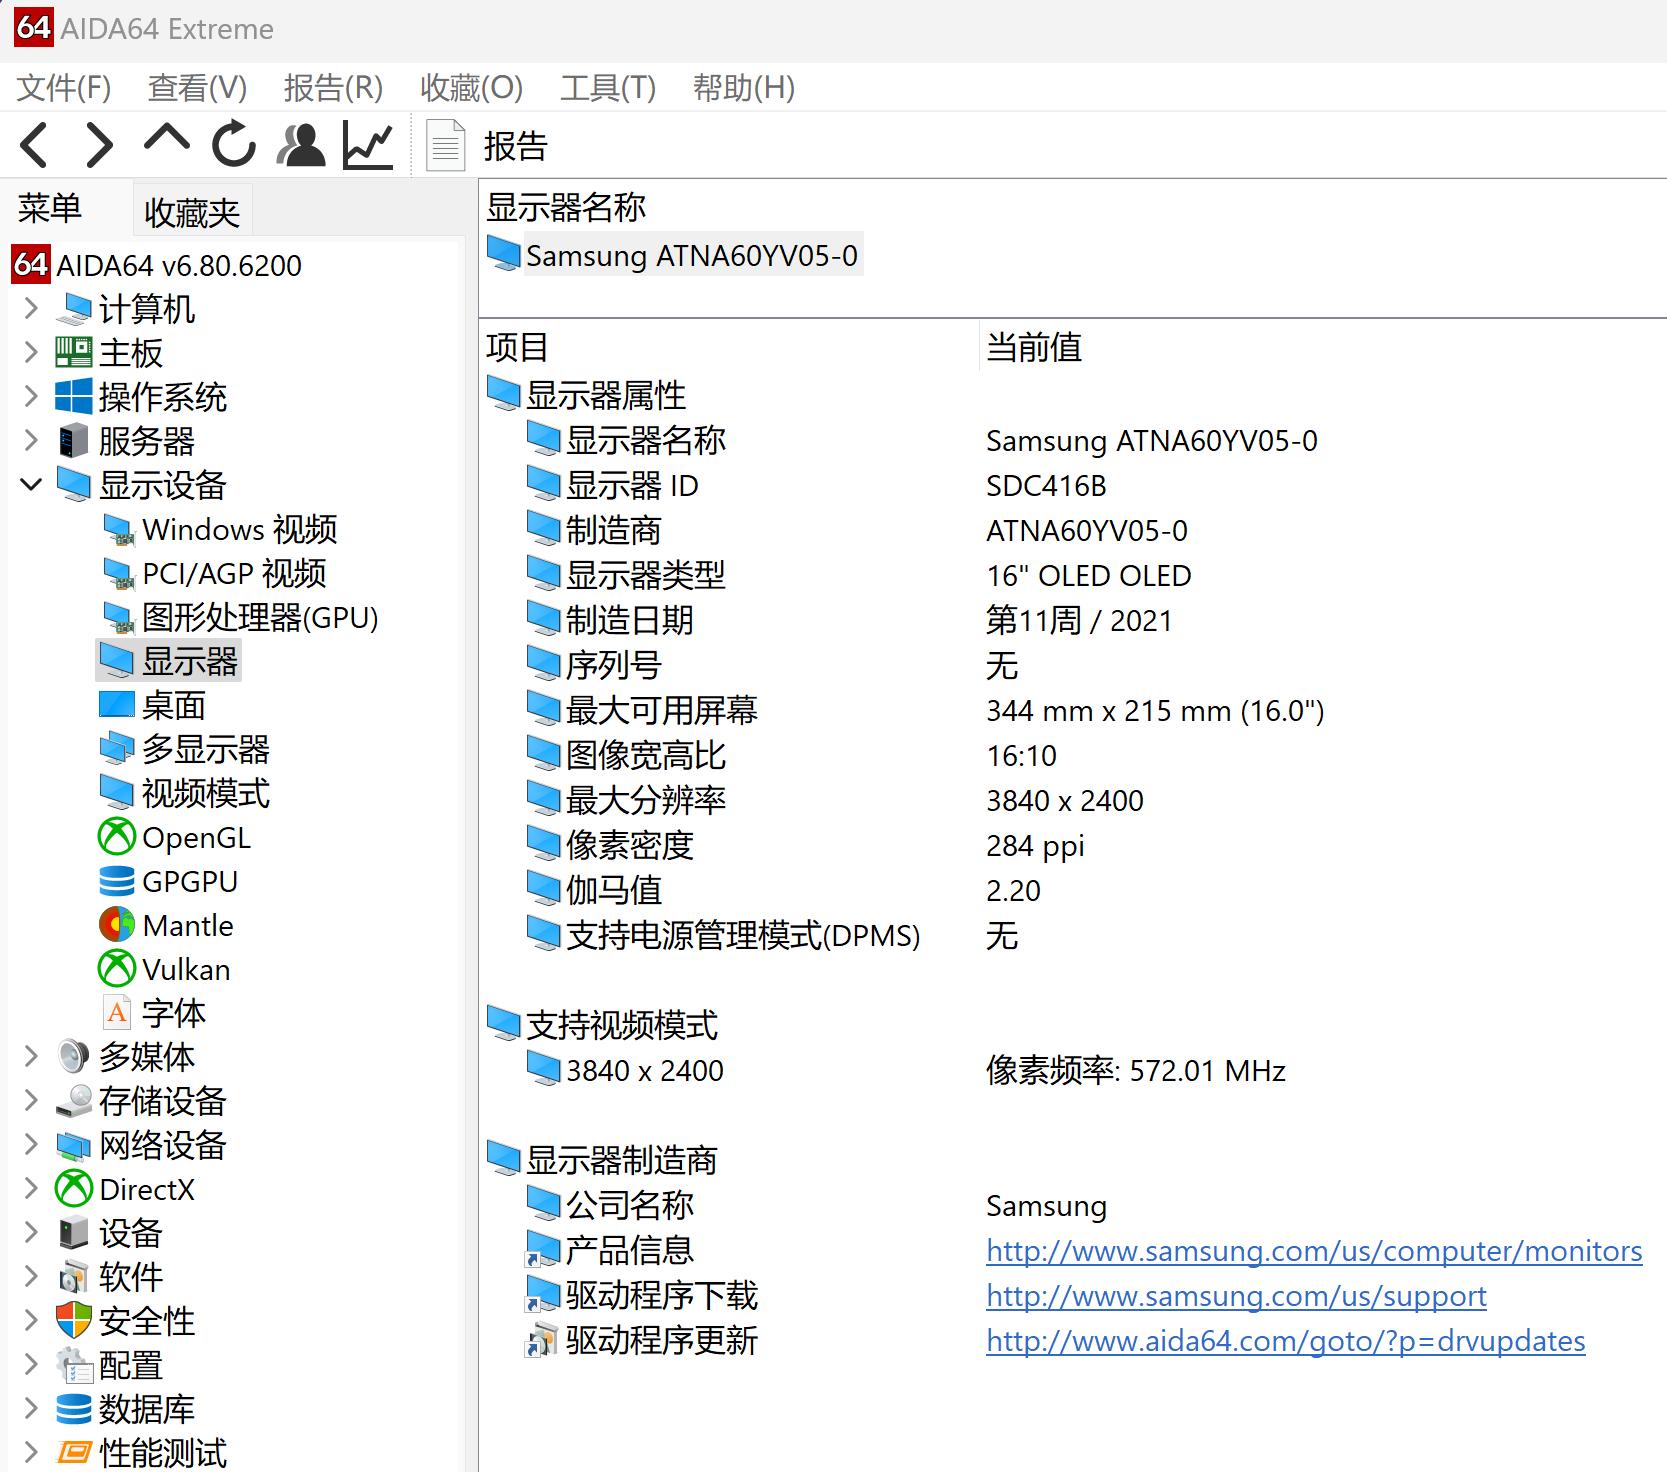Click the refresh icon in the toolbar
1667x1472 pixels.
pyautogui.click(x=231, y=144)
